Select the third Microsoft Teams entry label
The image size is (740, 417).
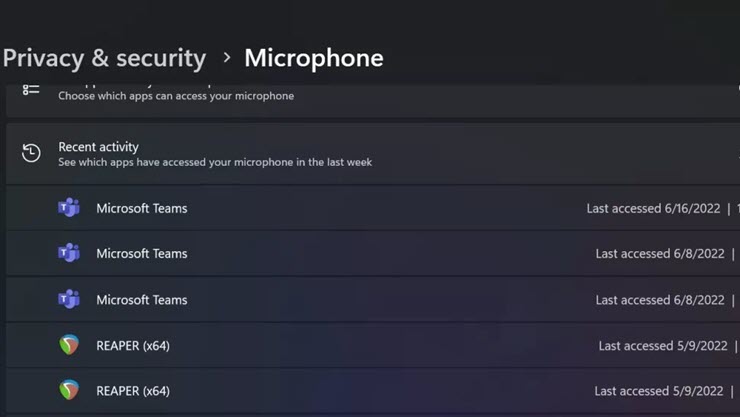click(141, 300)
